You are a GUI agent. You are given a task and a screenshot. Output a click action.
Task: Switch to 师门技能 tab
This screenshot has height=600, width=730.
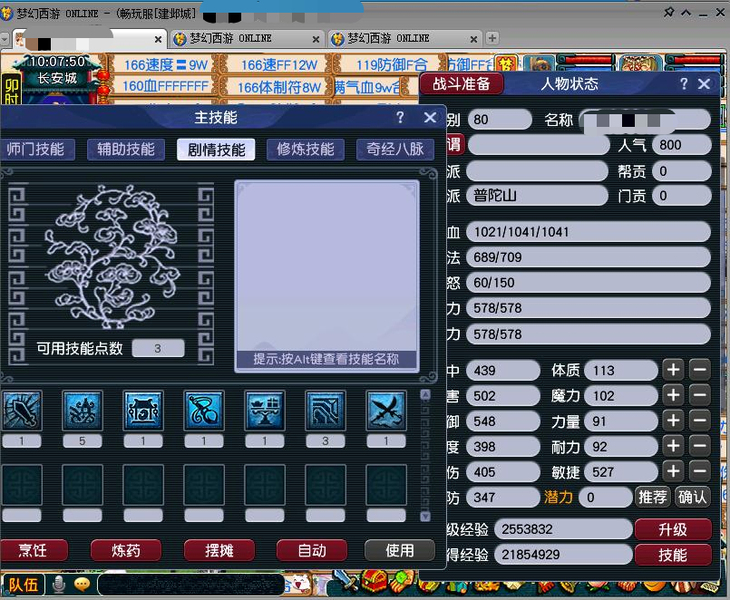36,149
